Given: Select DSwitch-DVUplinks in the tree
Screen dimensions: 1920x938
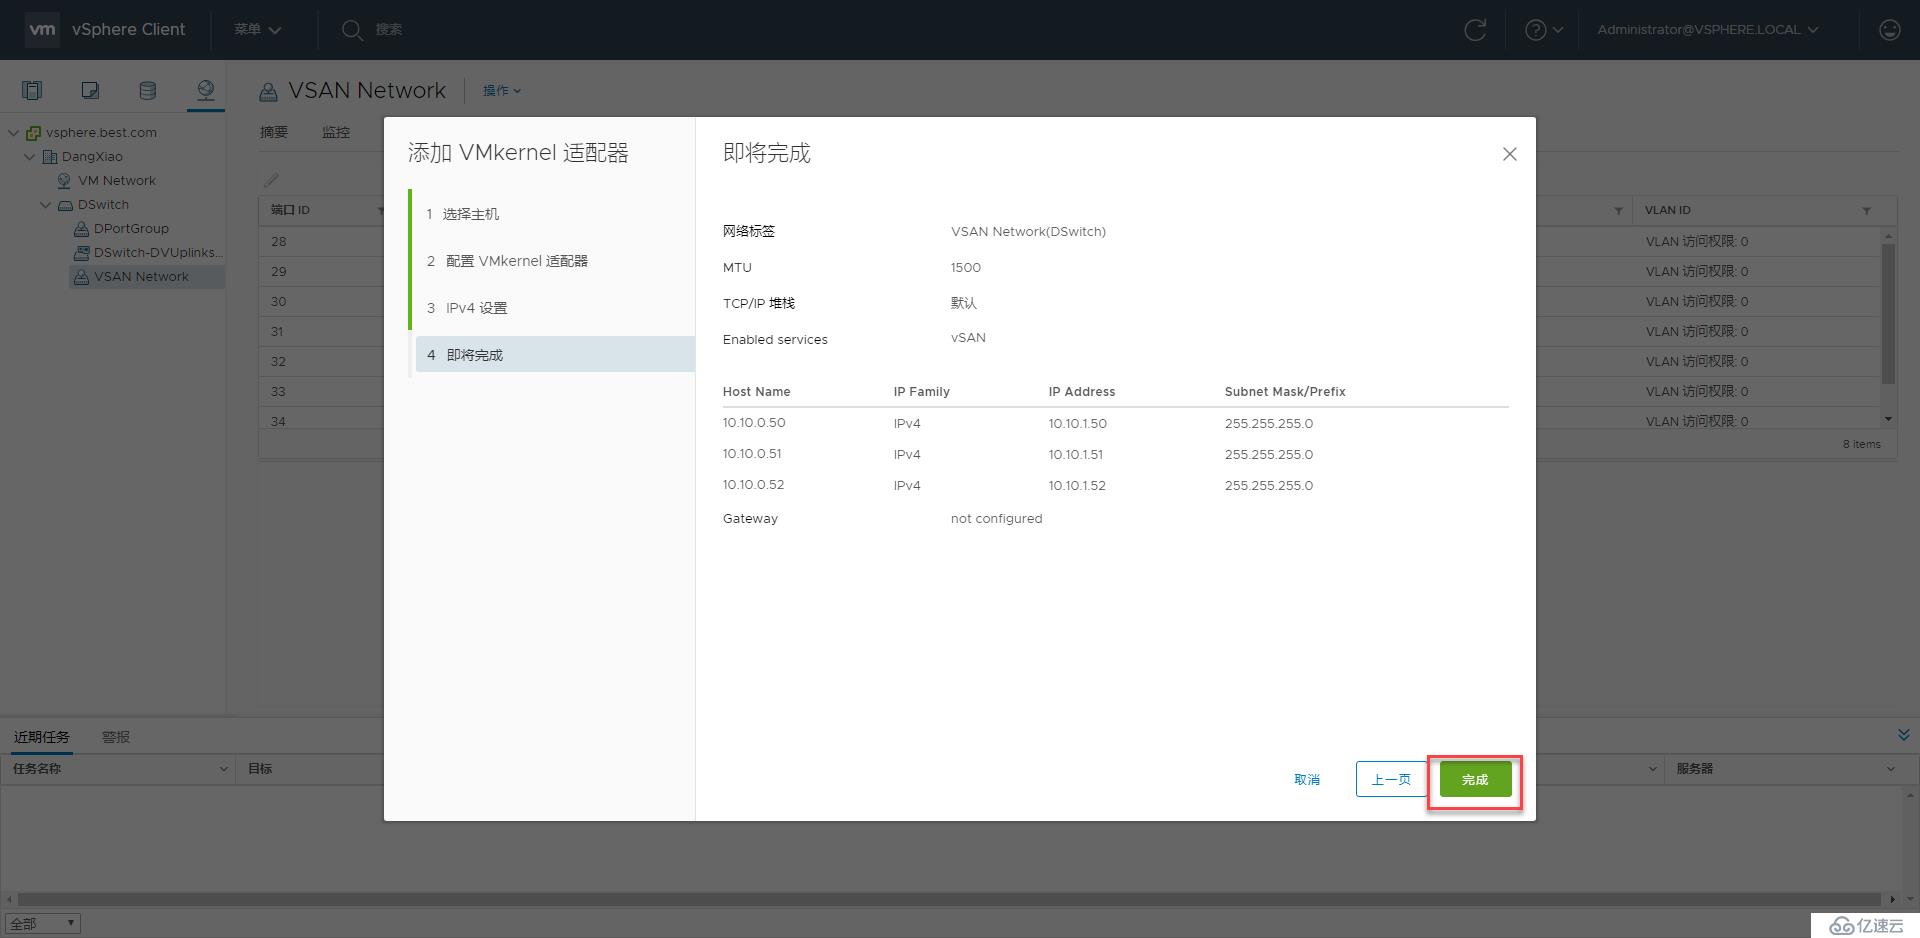Looking at the screenshot, I should click(158, 253).
